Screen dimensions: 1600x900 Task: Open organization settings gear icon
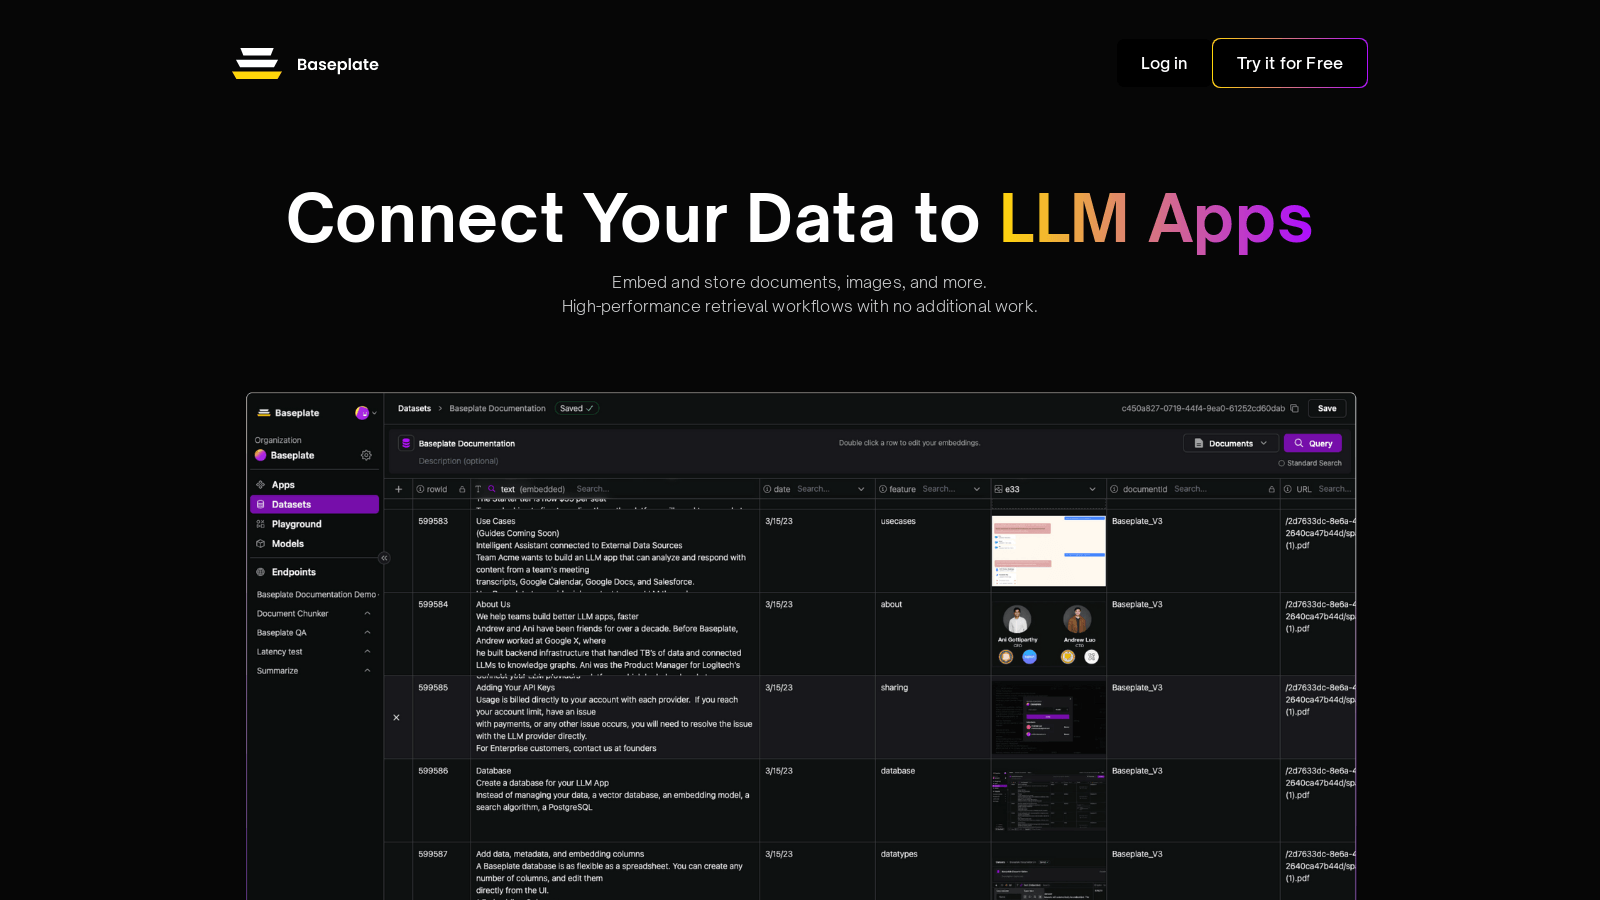(366, 455)
